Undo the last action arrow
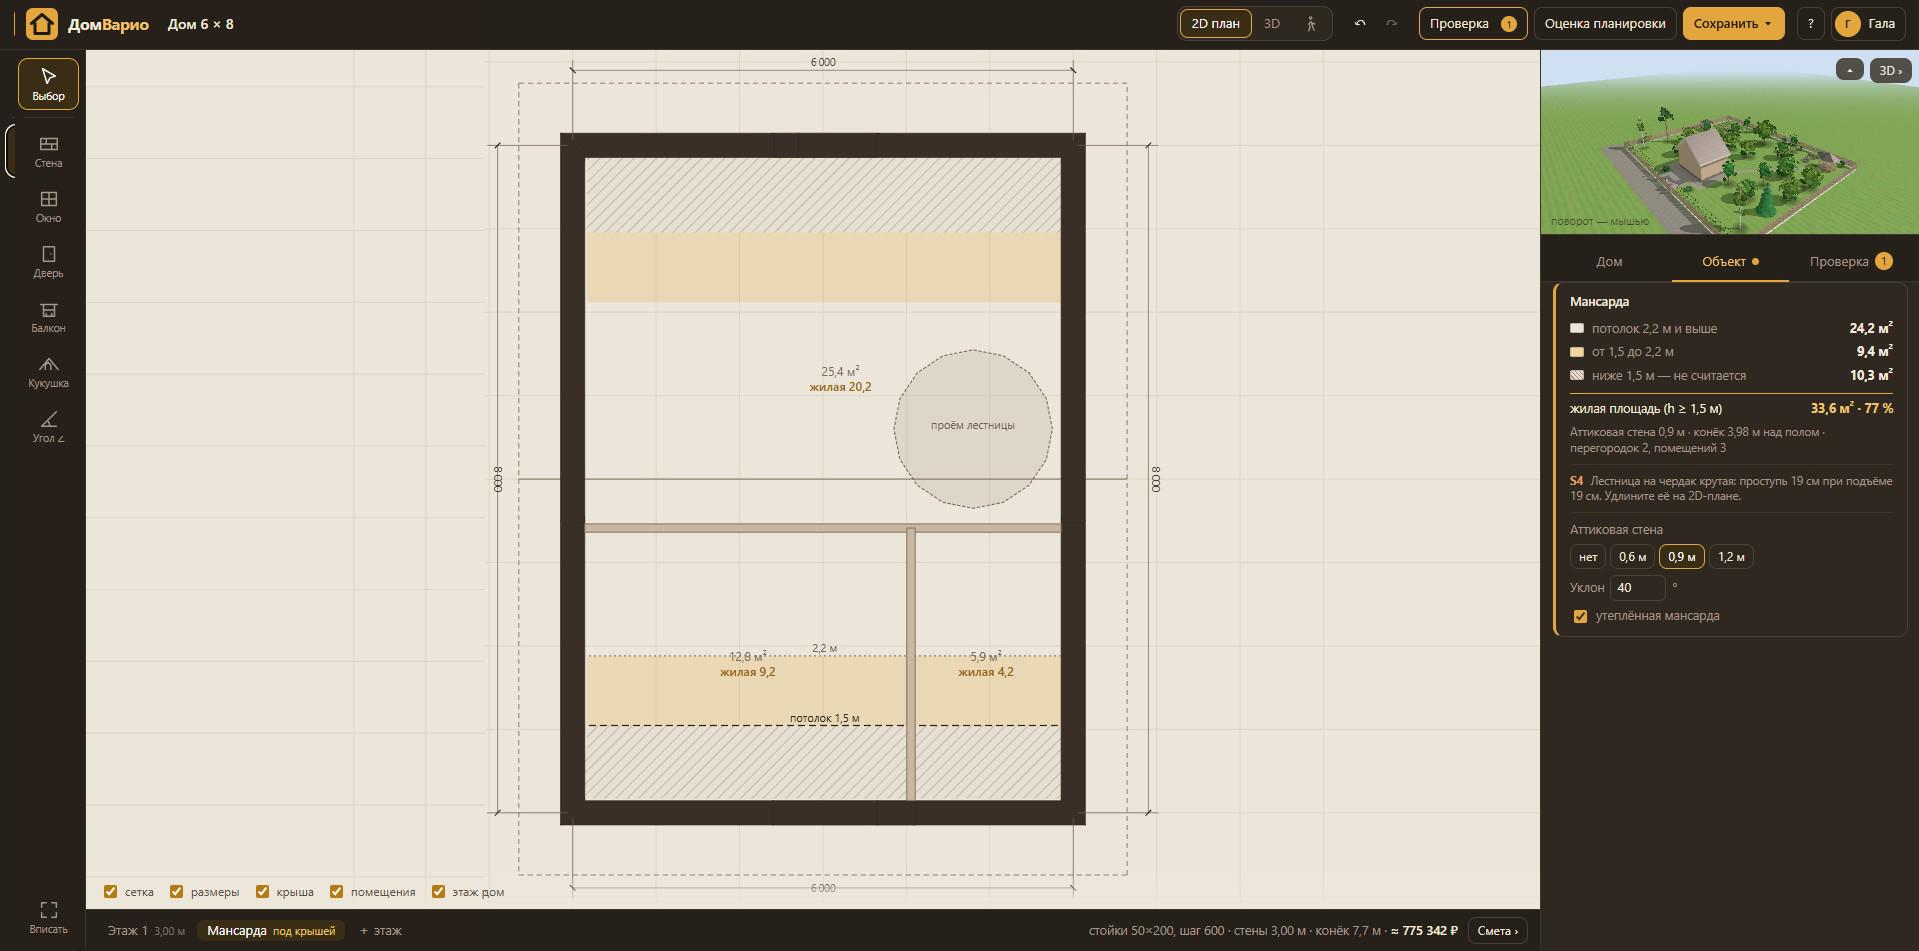Screen dimensions: 1919x951 coord(1360,24)
